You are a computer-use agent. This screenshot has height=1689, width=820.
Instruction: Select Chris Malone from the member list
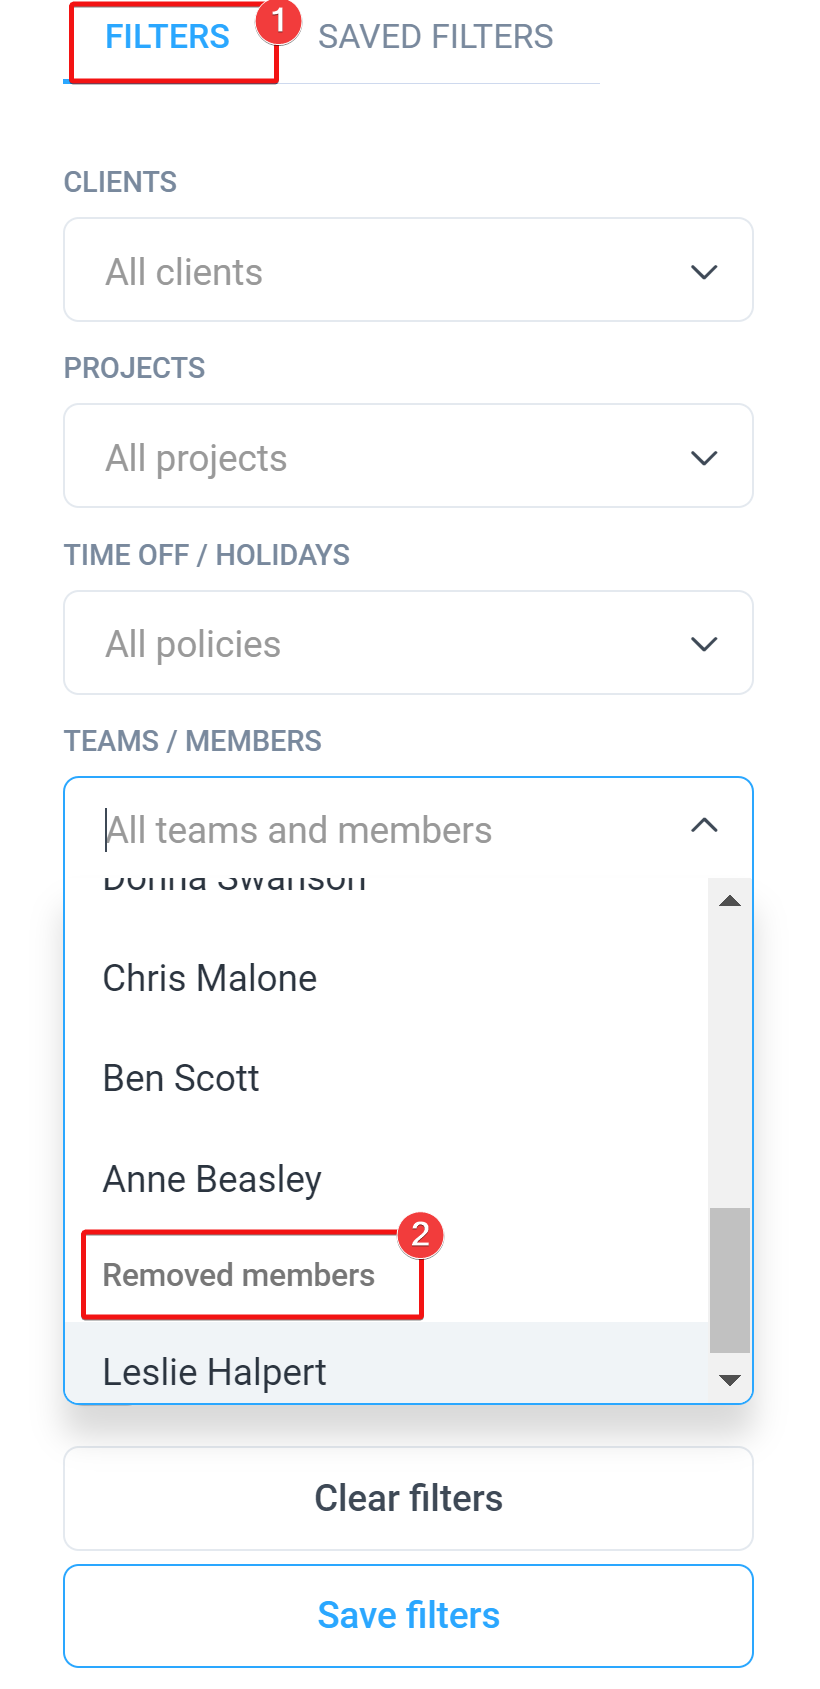click(387, 978)
